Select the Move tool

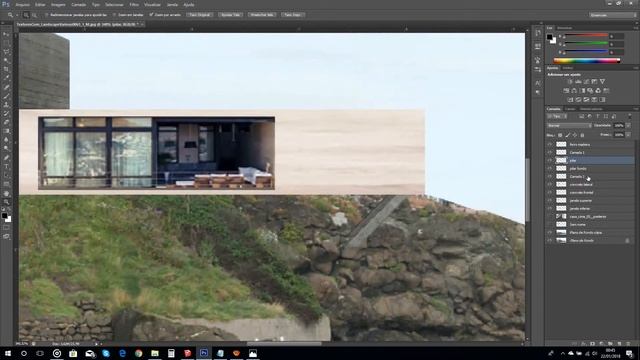click(x=6, y=34)
